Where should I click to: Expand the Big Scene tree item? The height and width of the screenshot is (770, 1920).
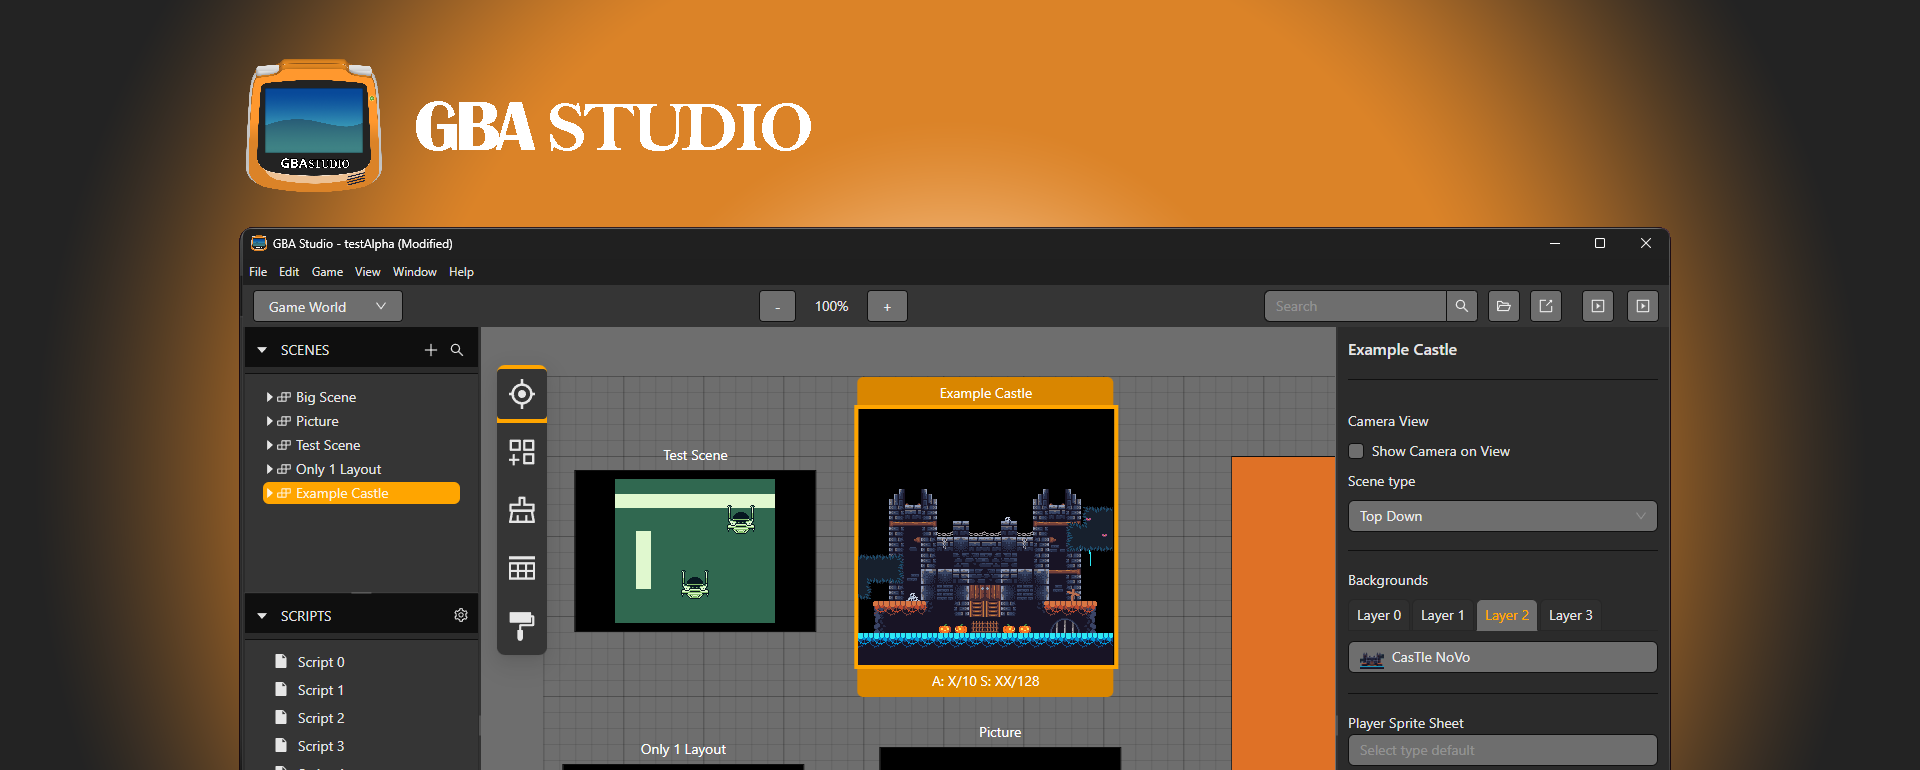coord(270,397)
